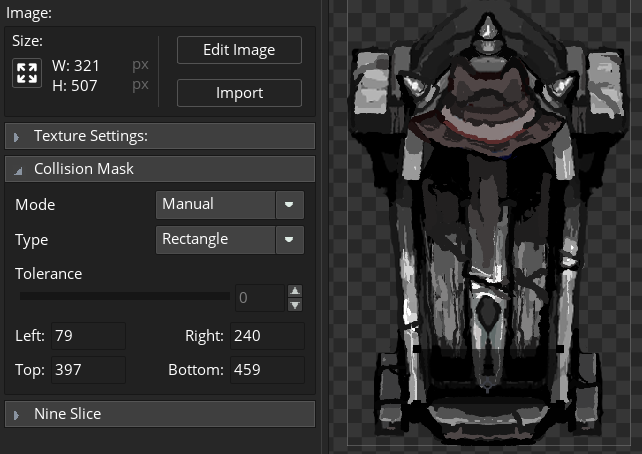642x454 pixels.
Task: Click the Mode dropdown arrow button
Action: pyautogui.click(x=289, y=204)
